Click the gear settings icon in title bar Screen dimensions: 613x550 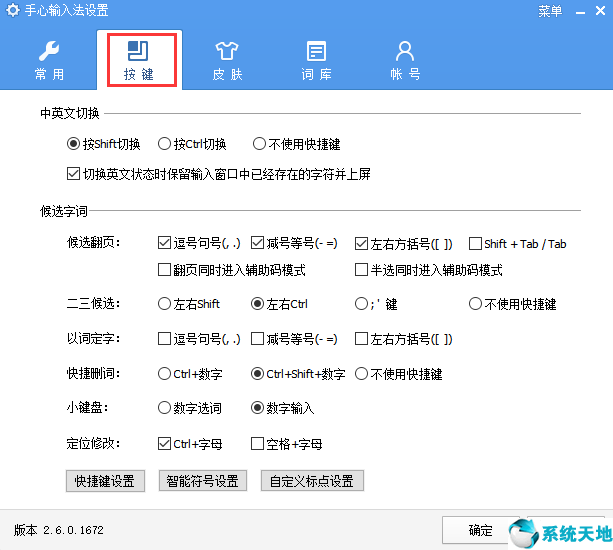coord(13,10)
